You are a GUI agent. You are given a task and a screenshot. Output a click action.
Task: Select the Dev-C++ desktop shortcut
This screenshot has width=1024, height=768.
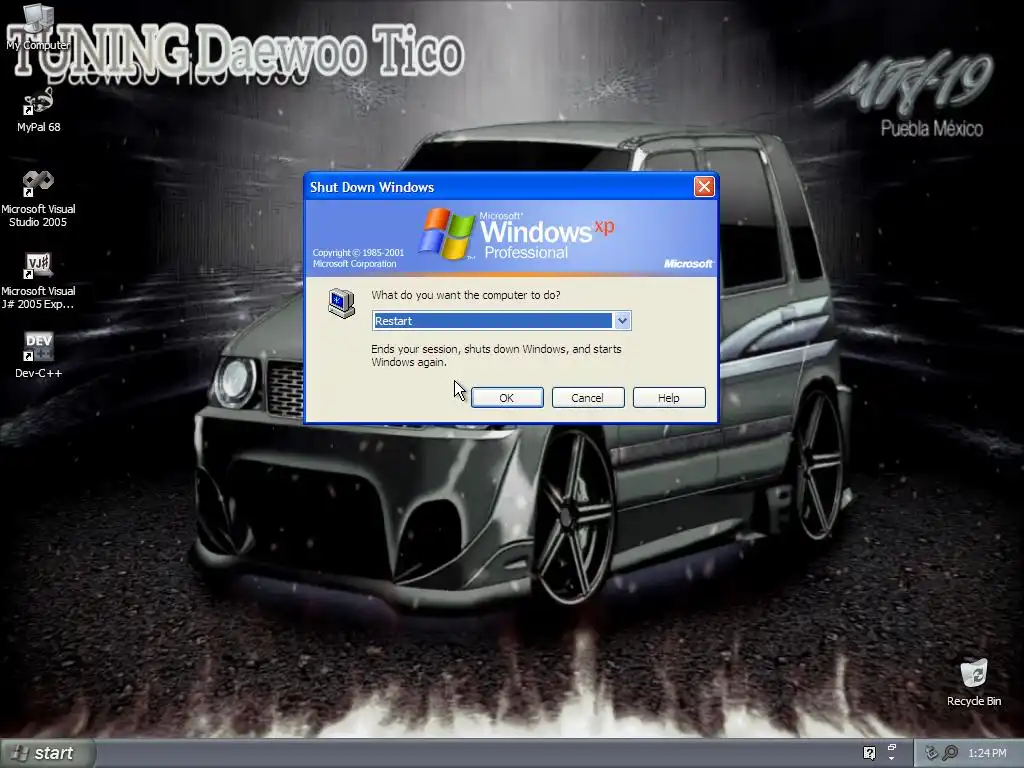(x=38, y=355)
